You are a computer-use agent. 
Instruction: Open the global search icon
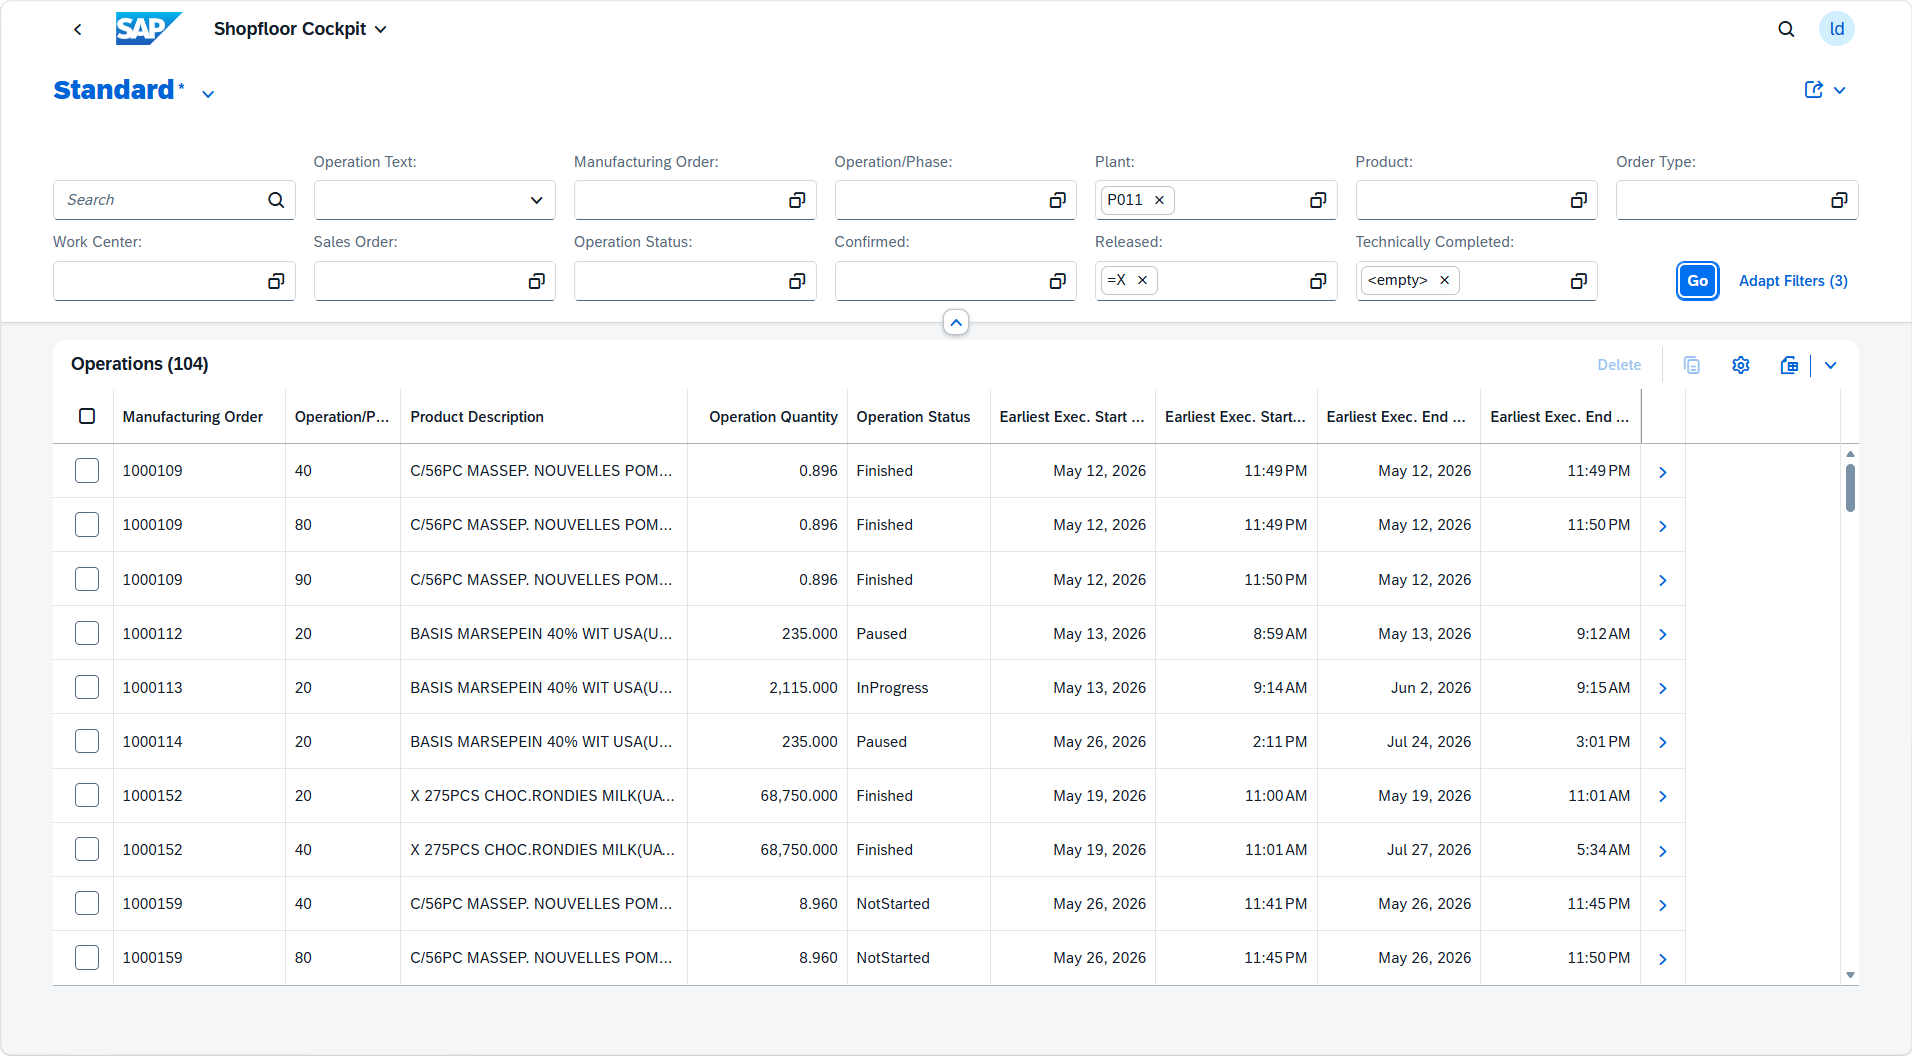[x=1786, y=29]
